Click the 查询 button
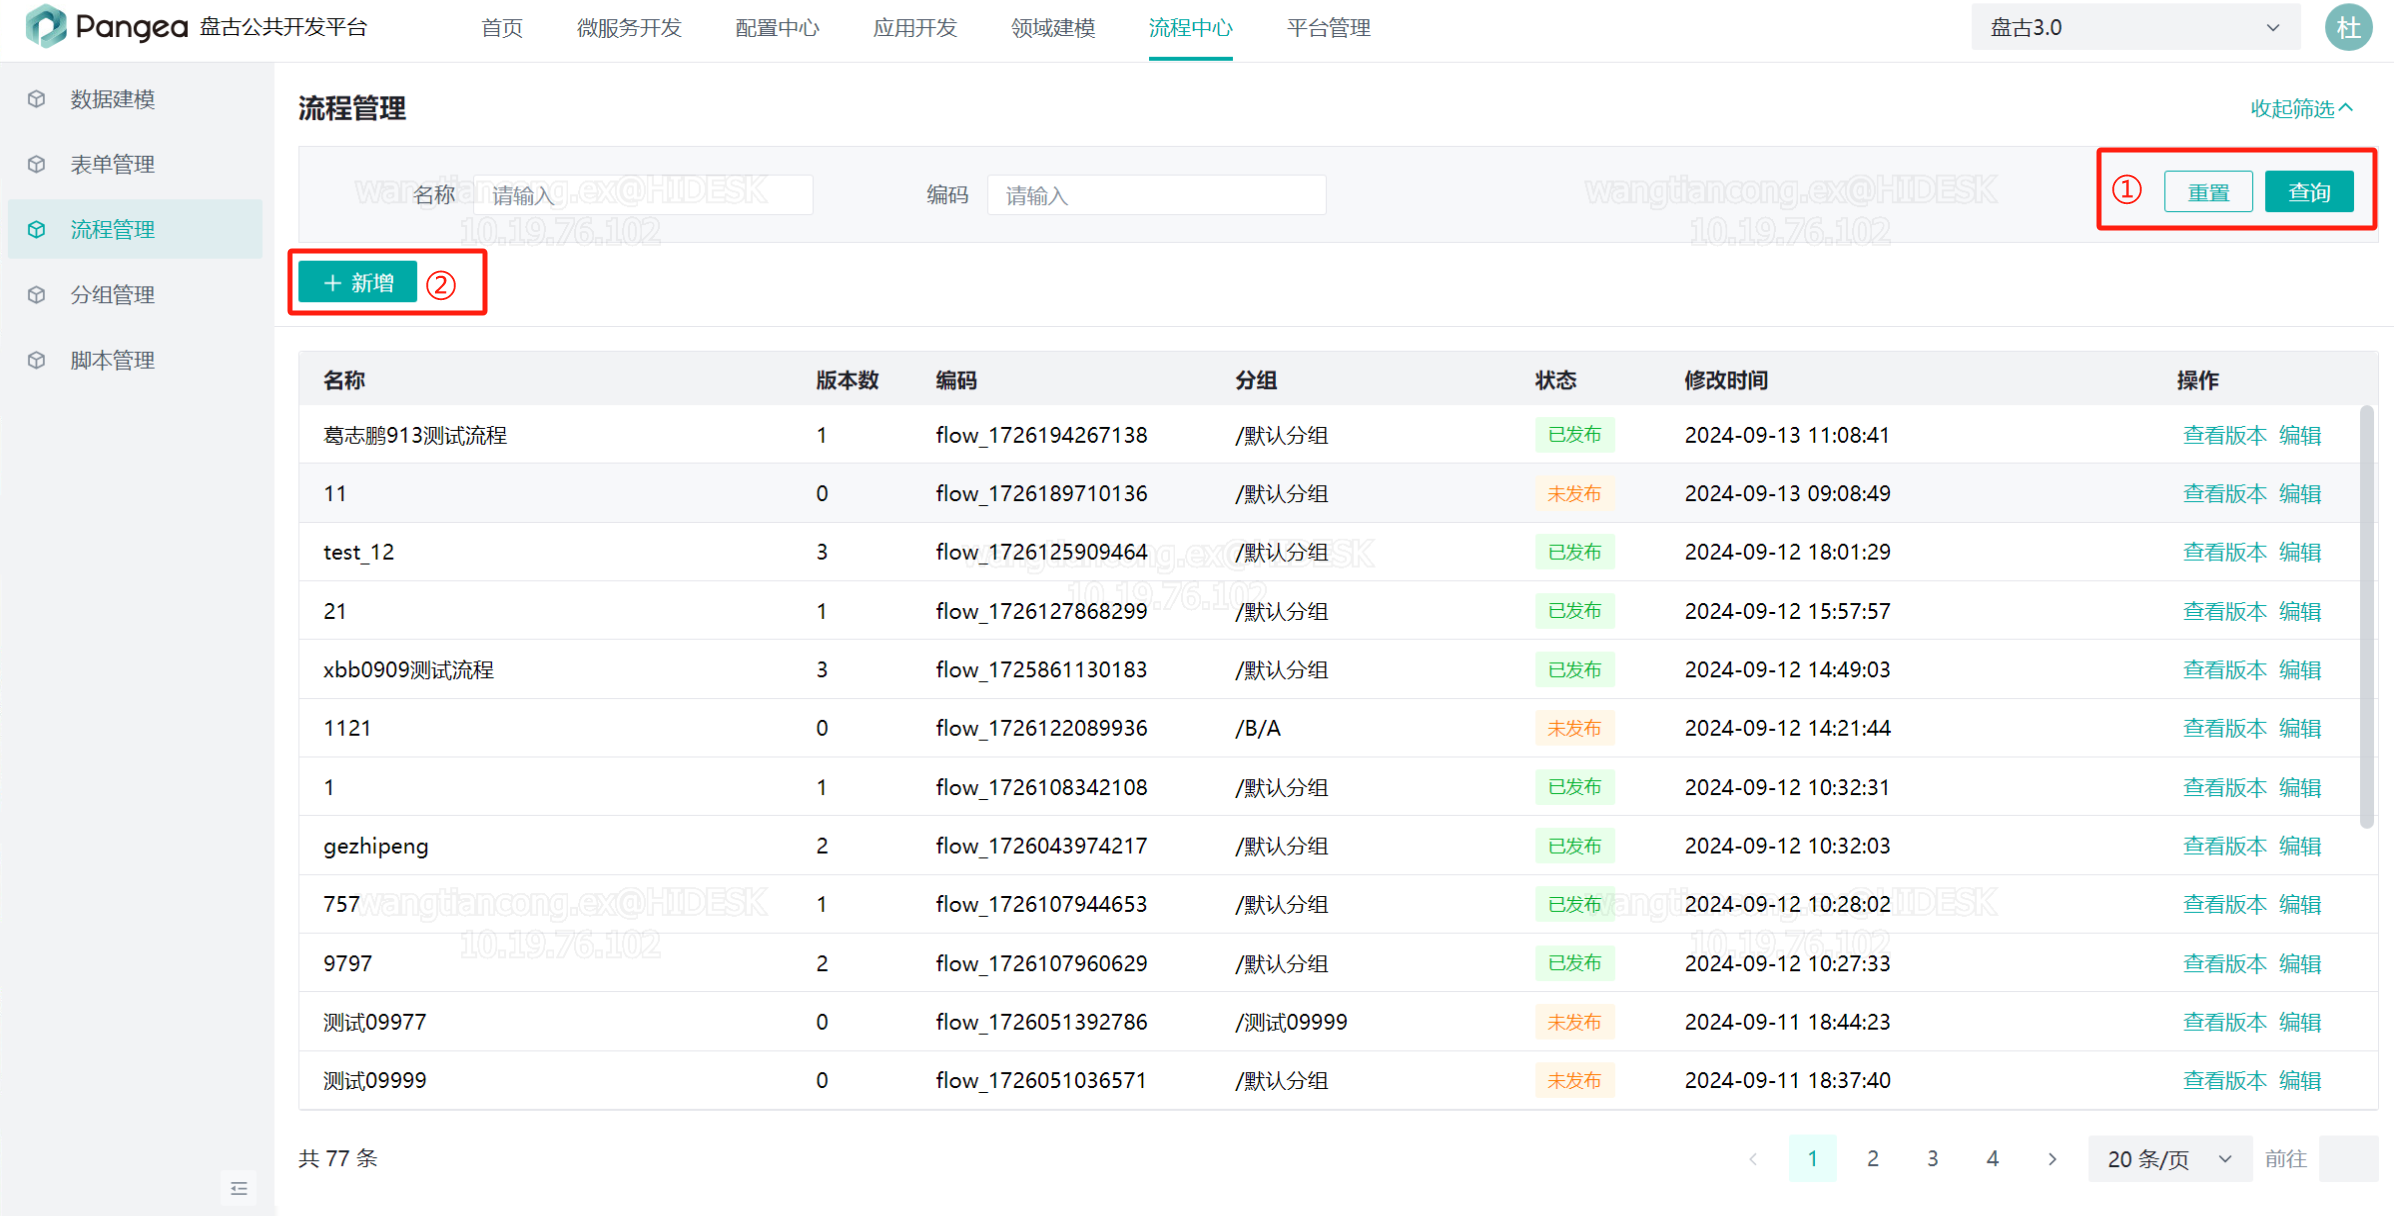Image resolution: width=2394 pixels, height=1216 pixels. coord(2309,192)
